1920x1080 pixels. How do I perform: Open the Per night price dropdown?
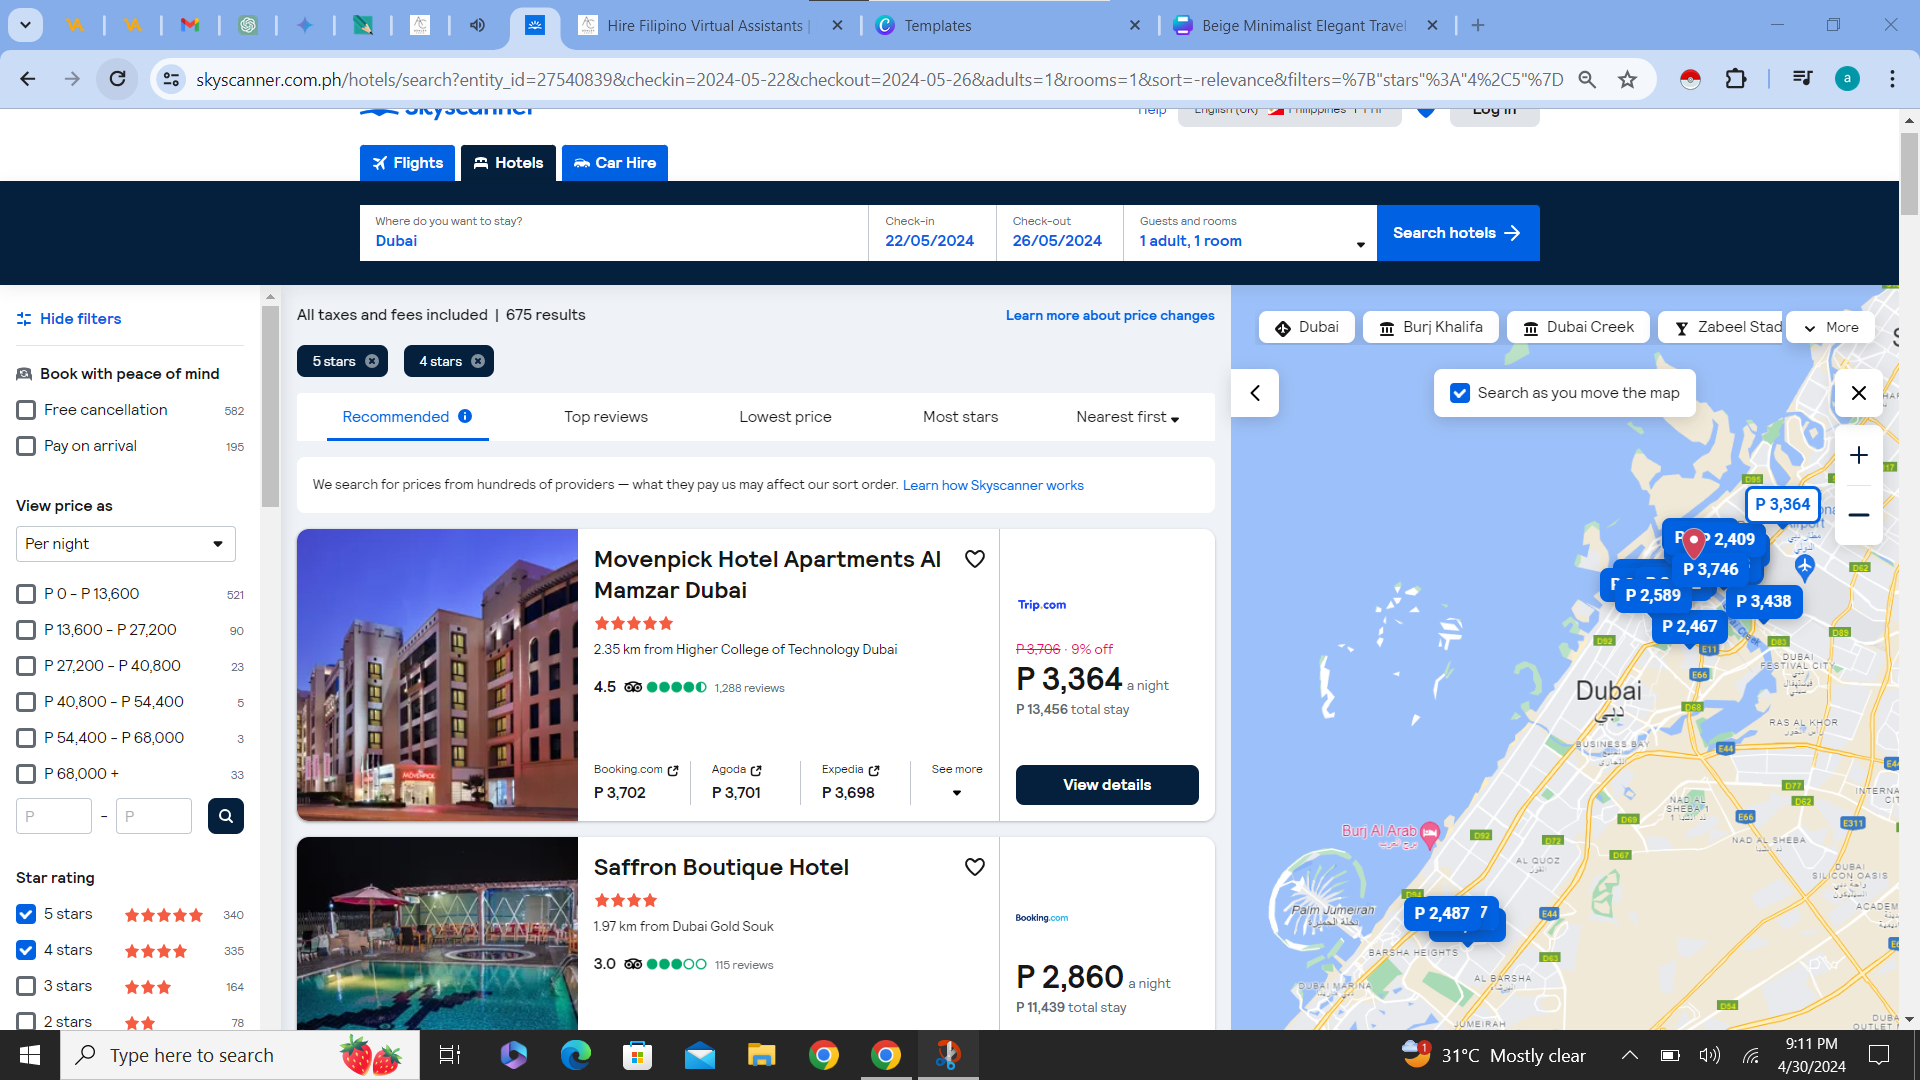tap(125, 544)
